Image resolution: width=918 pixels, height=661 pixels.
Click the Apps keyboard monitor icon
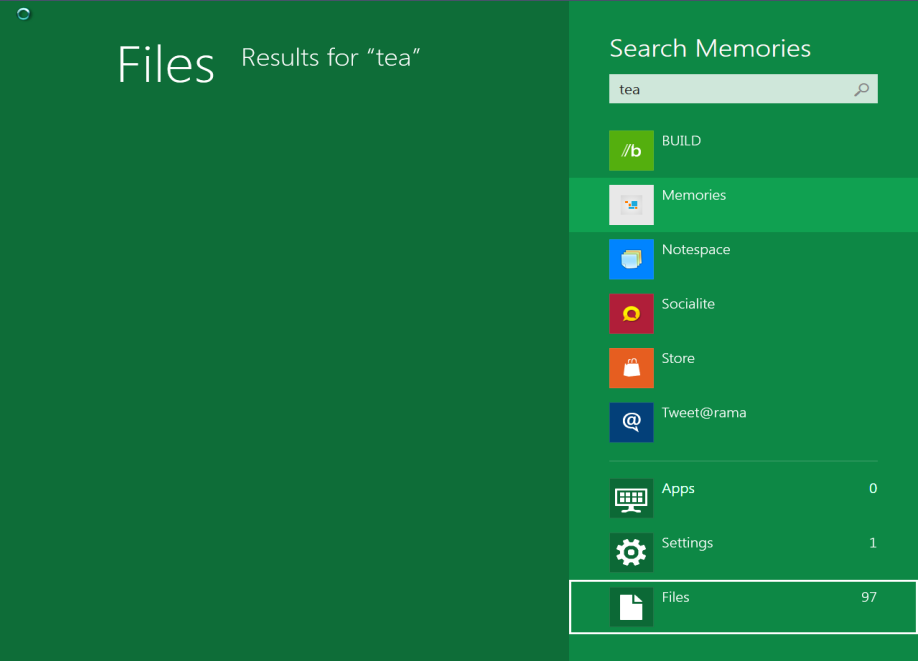tap(631, 498)
